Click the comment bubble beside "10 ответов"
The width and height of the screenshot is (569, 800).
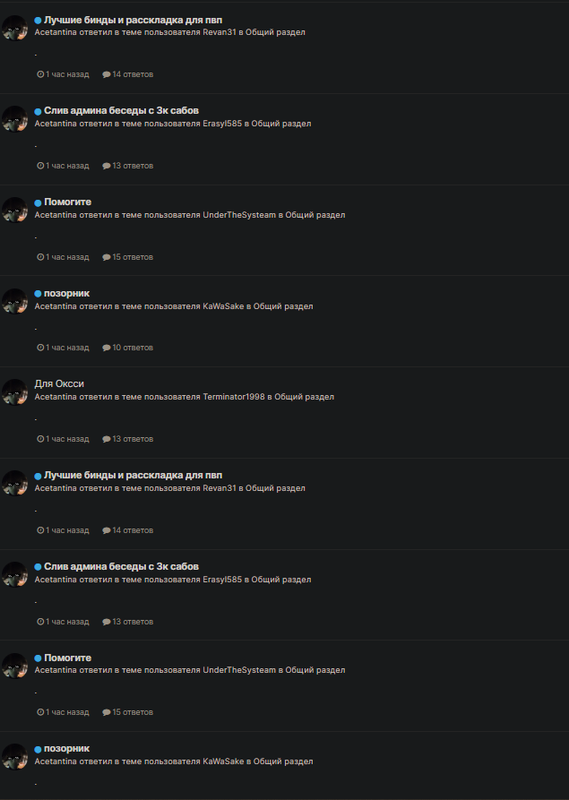[106, 347]
